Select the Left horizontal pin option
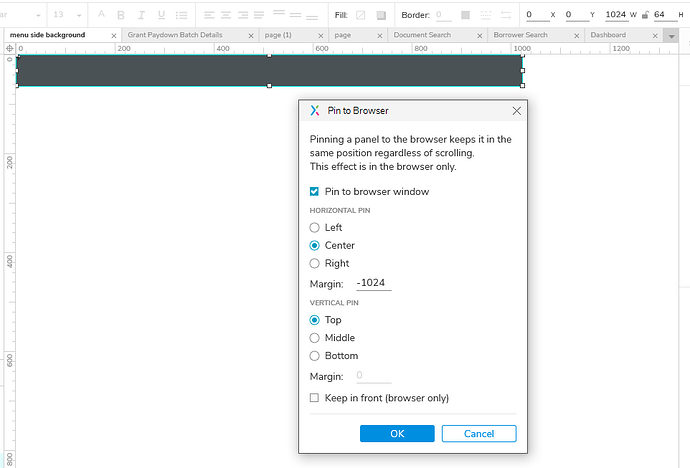Screen dimensions: 690x468 point(314,227)
